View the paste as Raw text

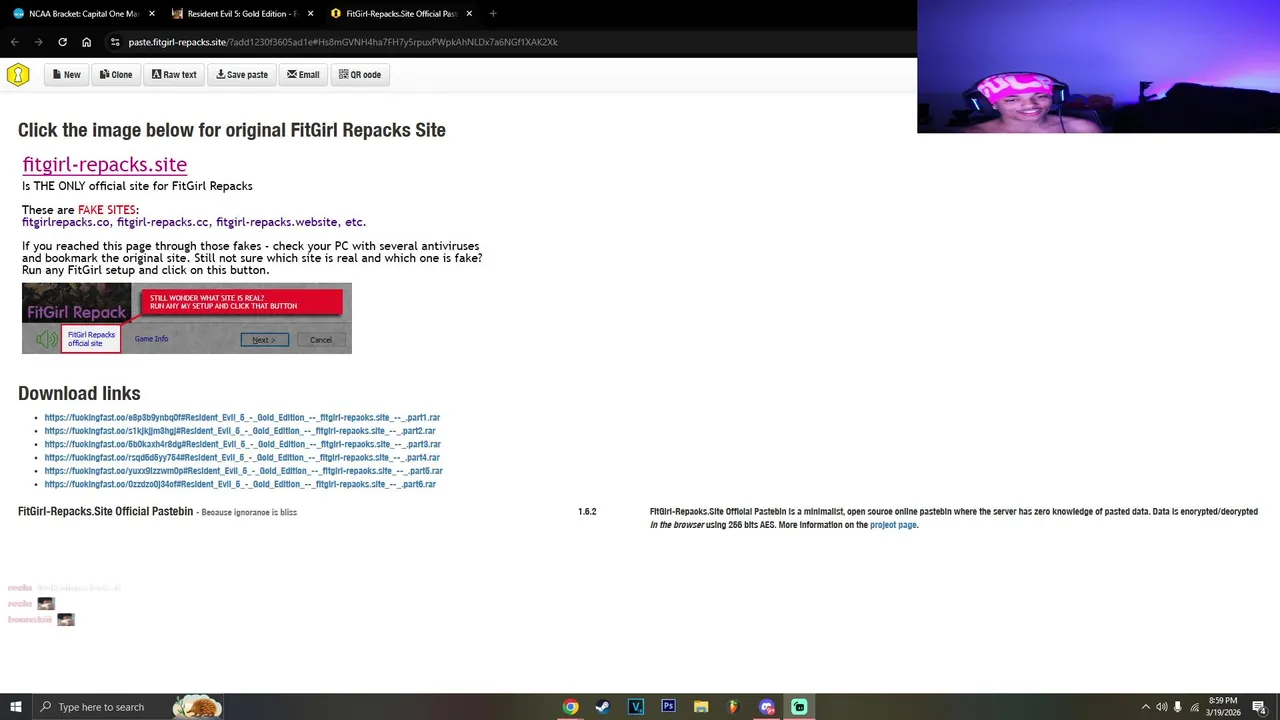(174, 75)
